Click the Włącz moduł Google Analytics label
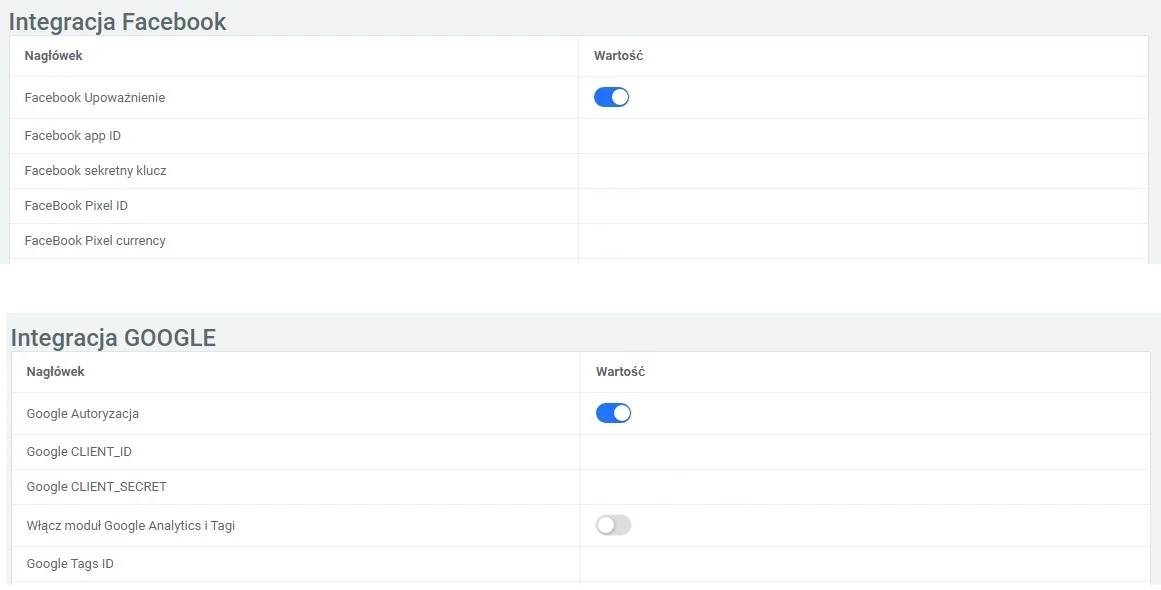Viewport: 1161px width, 590px height. pyautogui.click(x=130, y=526)
